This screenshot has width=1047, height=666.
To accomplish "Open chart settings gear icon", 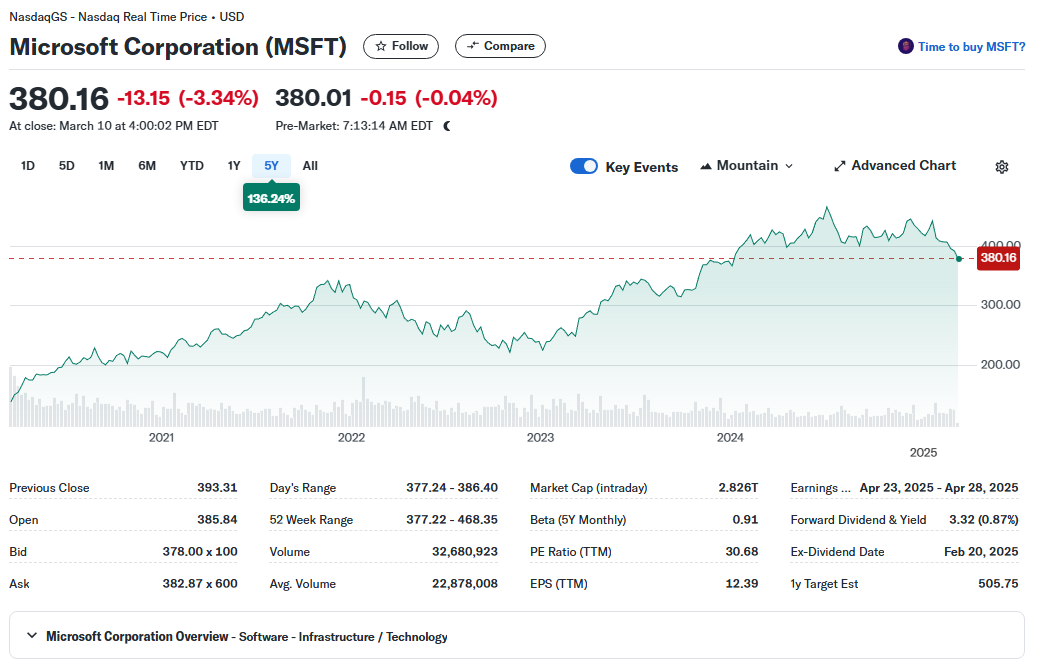I will pyautogui.click(x=1001, y=167).
